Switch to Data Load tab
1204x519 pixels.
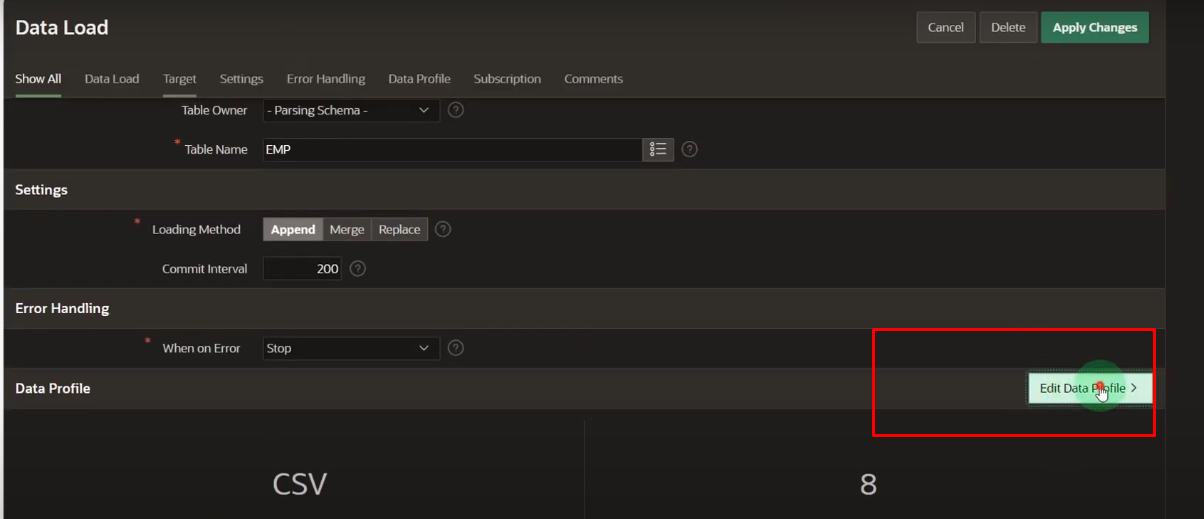[x=112, y=79]
